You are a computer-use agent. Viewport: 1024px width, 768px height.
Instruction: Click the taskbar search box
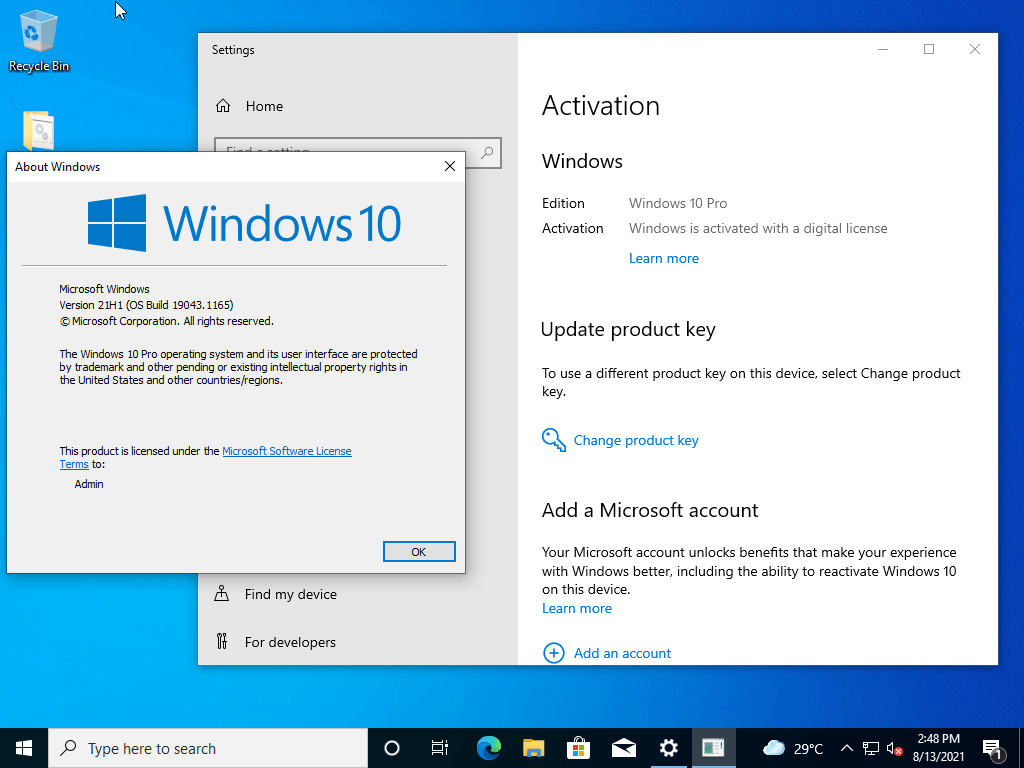click(x=208, y=748)
